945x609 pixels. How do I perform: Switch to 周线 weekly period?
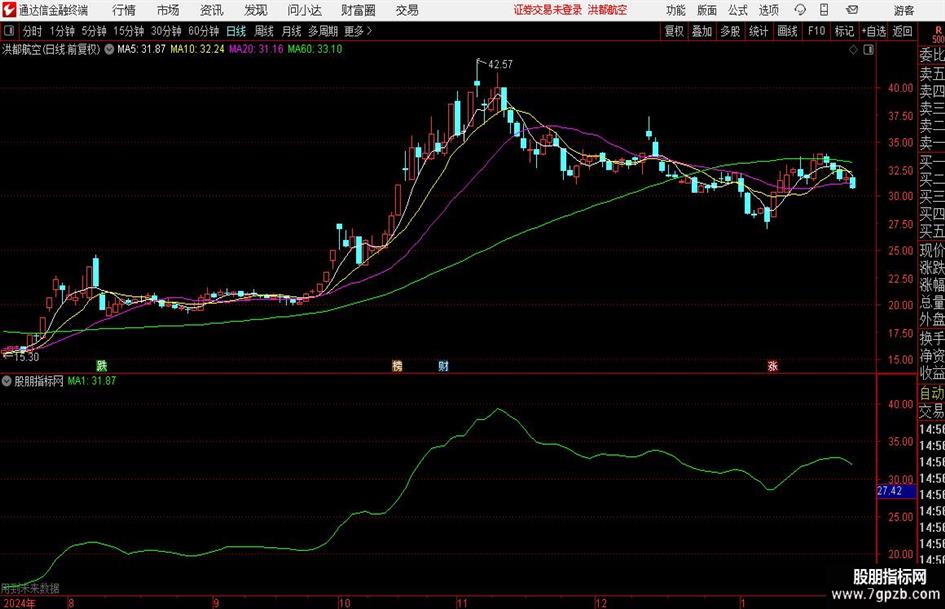coord(264,31)
